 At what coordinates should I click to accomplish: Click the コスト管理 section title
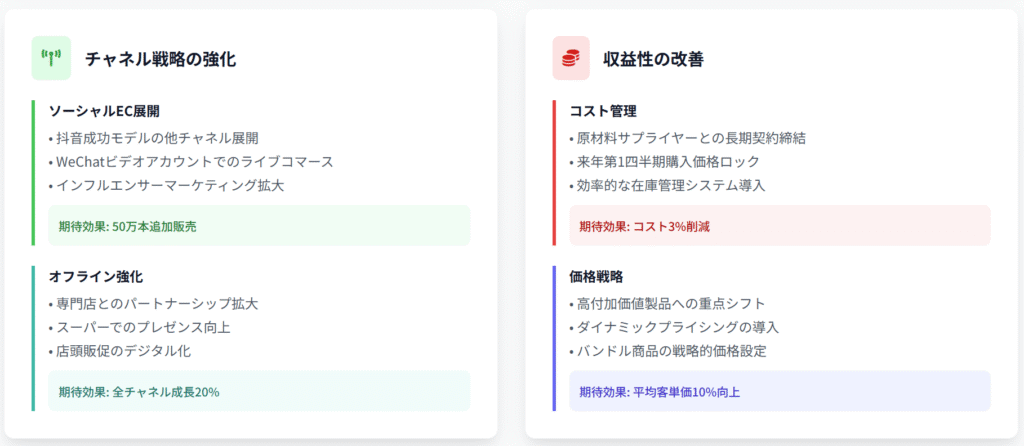coord(603,111)
